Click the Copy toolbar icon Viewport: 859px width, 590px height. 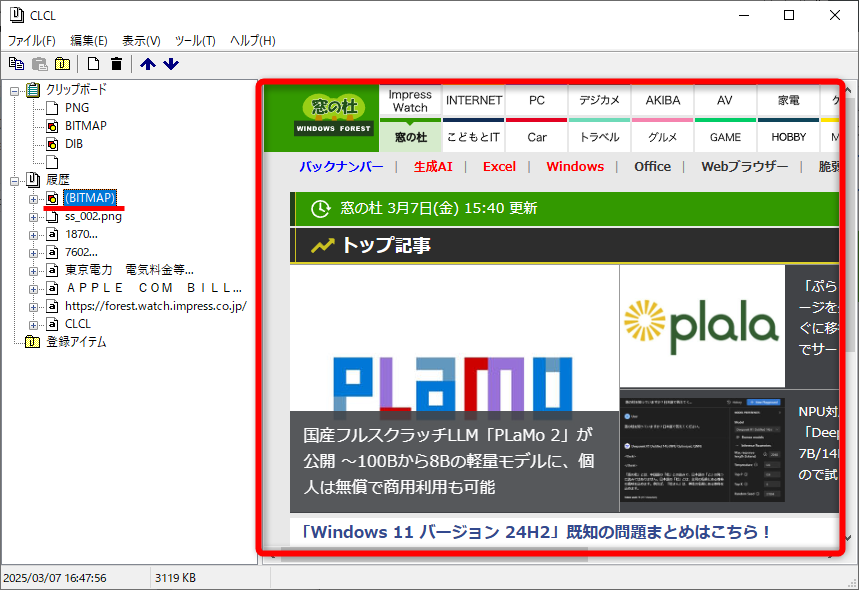tap(15, 63)
